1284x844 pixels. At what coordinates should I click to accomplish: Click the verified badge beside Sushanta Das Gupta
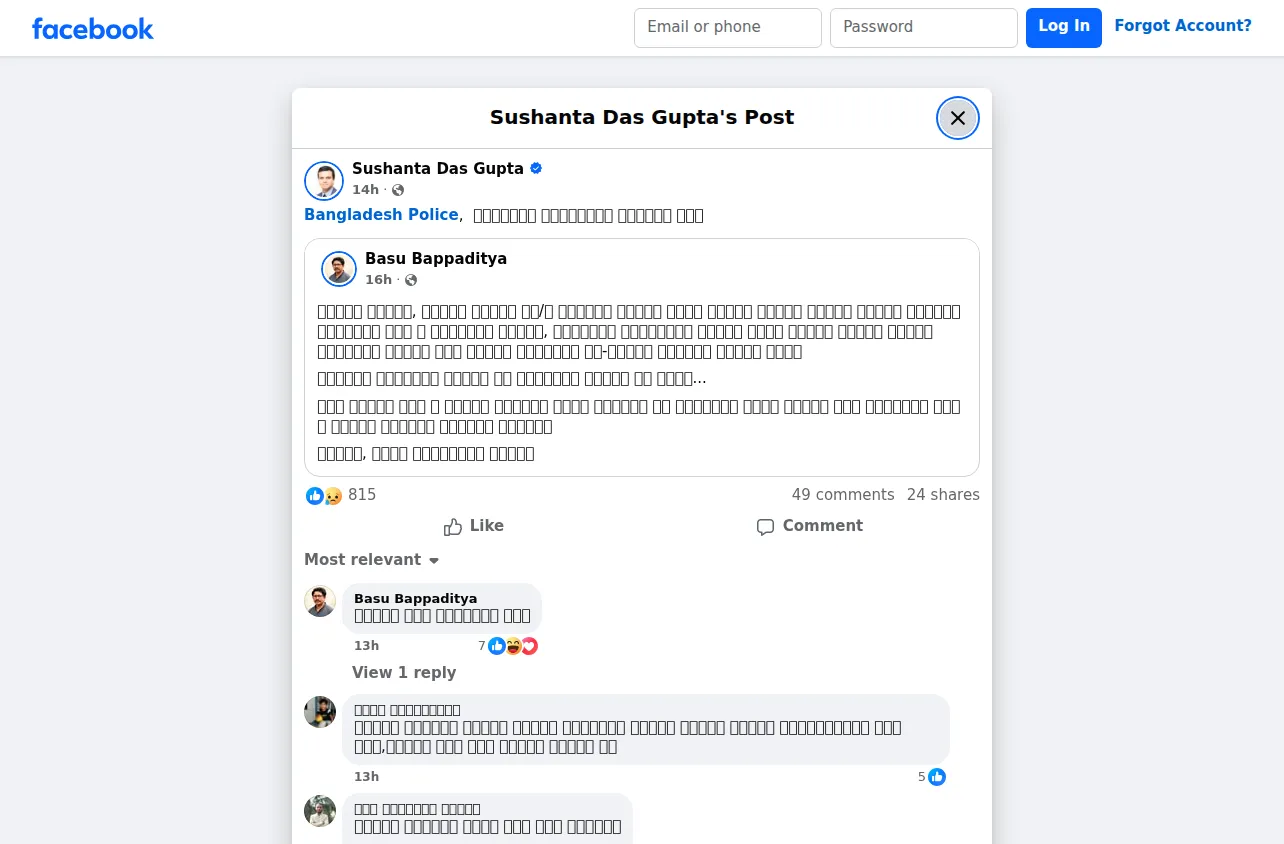click(x=536, y=168)
